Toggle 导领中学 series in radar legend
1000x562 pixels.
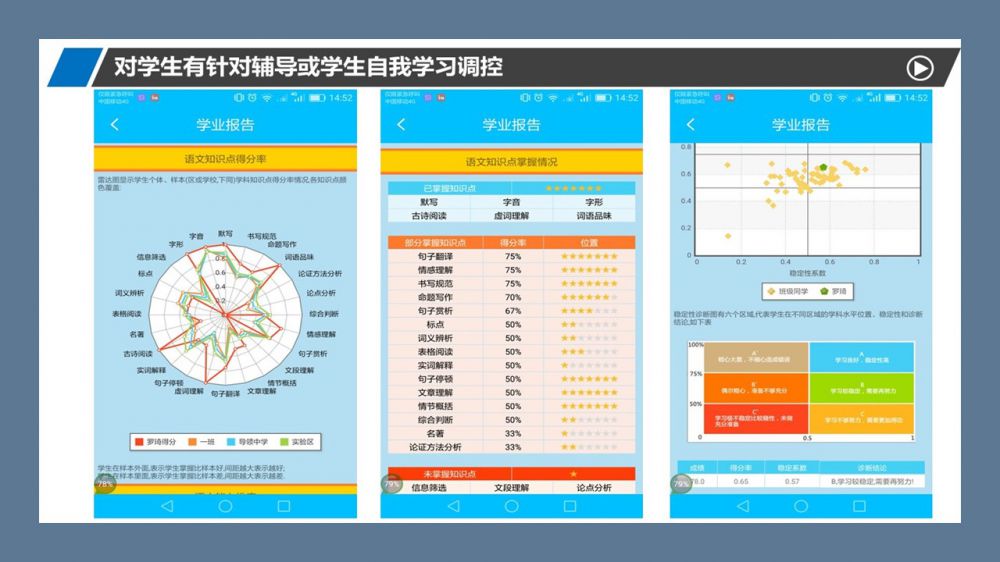244,440
